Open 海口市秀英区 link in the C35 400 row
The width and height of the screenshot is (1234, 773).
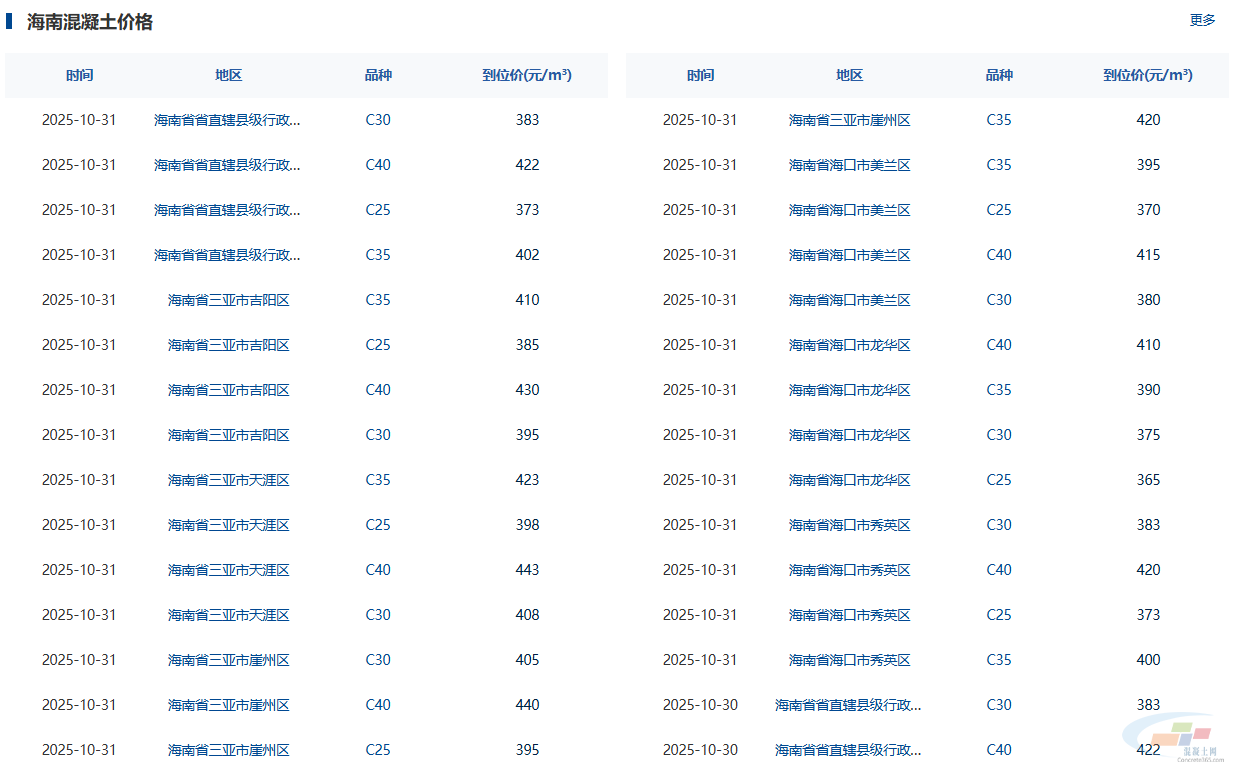coord(849,660)
